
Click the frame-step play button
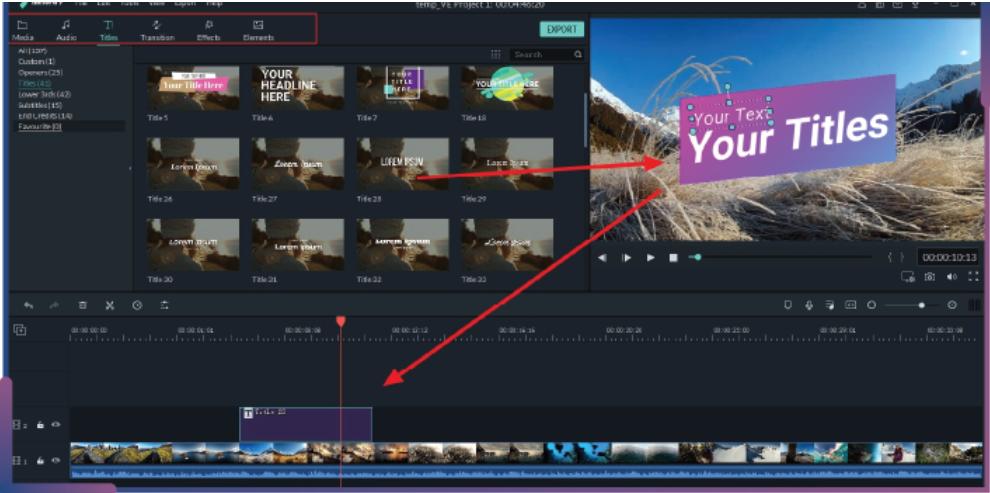point(626,258)
